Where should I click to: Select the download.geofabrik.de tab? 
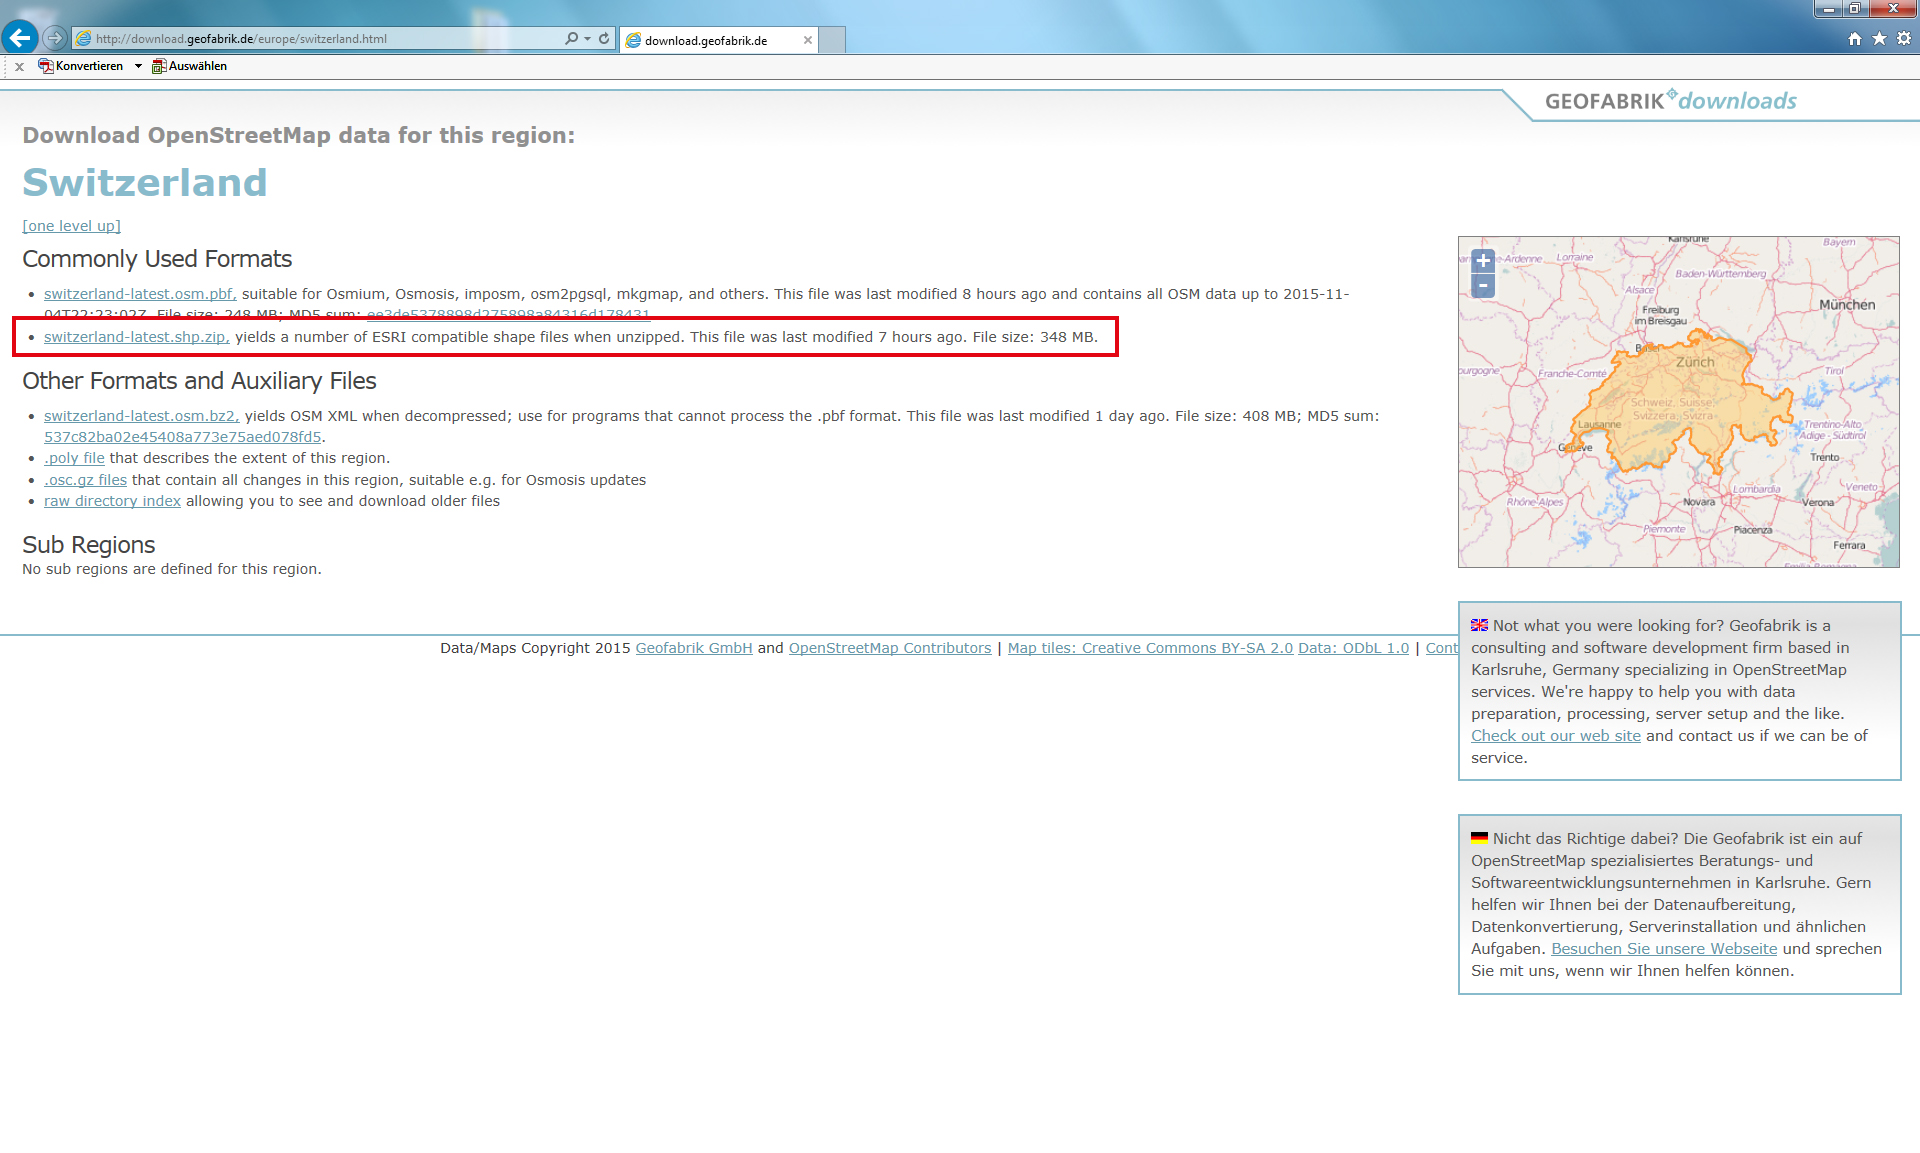tap(705, 40)
